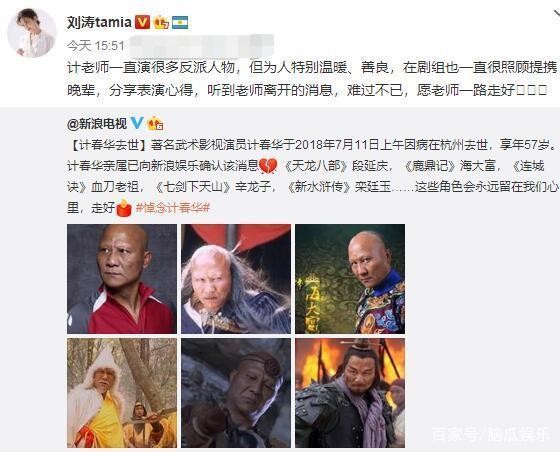Open the armored general with fire photo

pos(350,393)
